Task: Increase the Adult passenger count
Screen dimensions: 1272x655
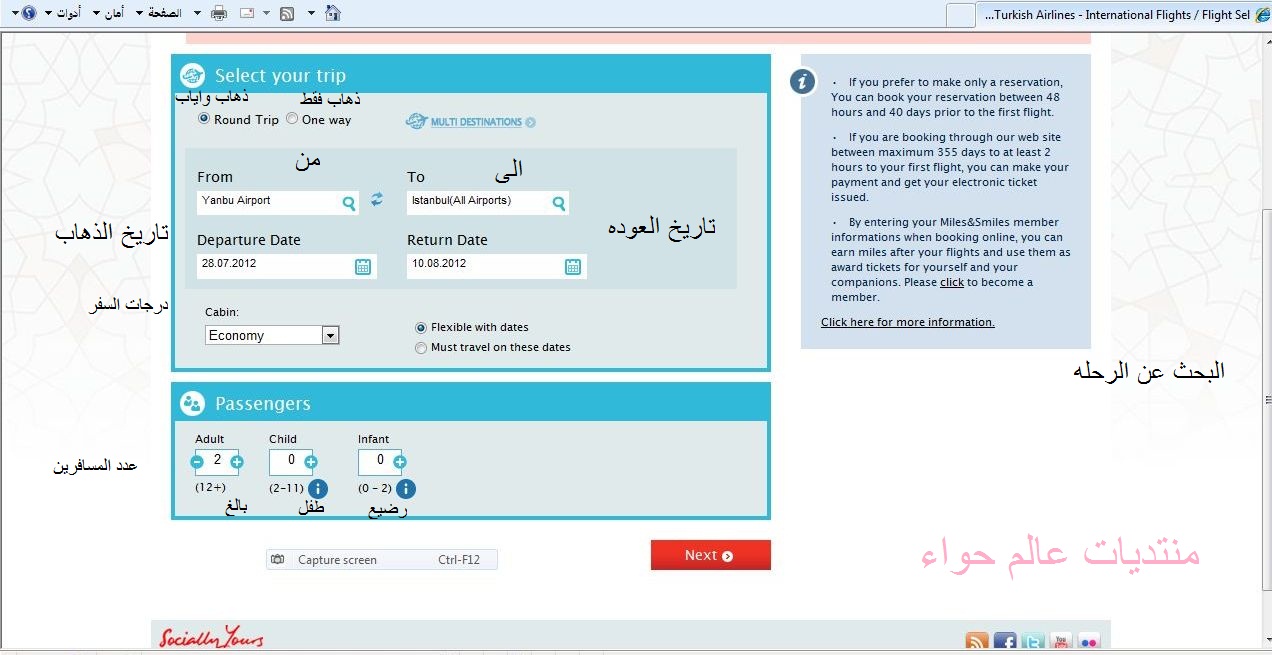Action: 237,462
